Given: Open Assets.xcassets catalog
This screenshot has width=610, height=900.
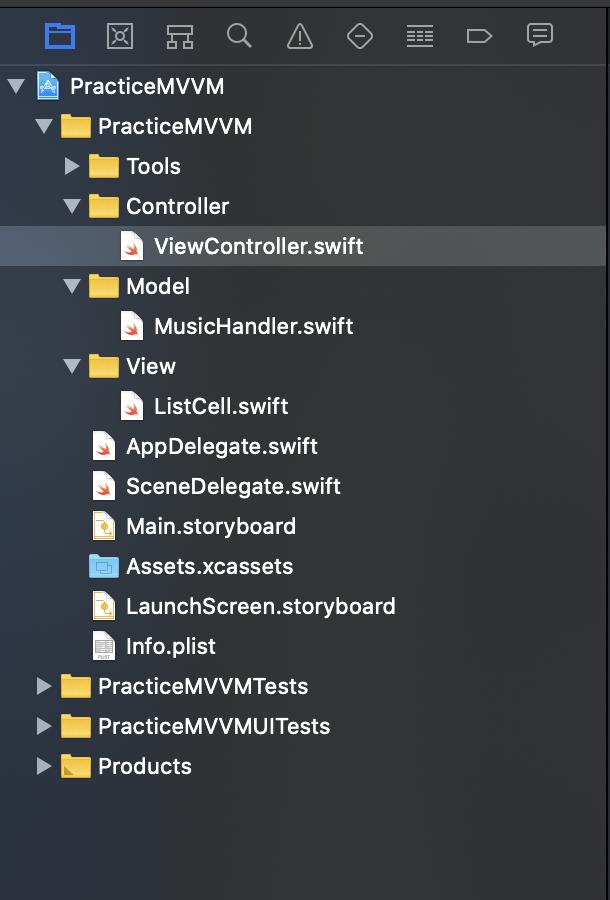Looking at the screenshot, I should pos(208,566).
